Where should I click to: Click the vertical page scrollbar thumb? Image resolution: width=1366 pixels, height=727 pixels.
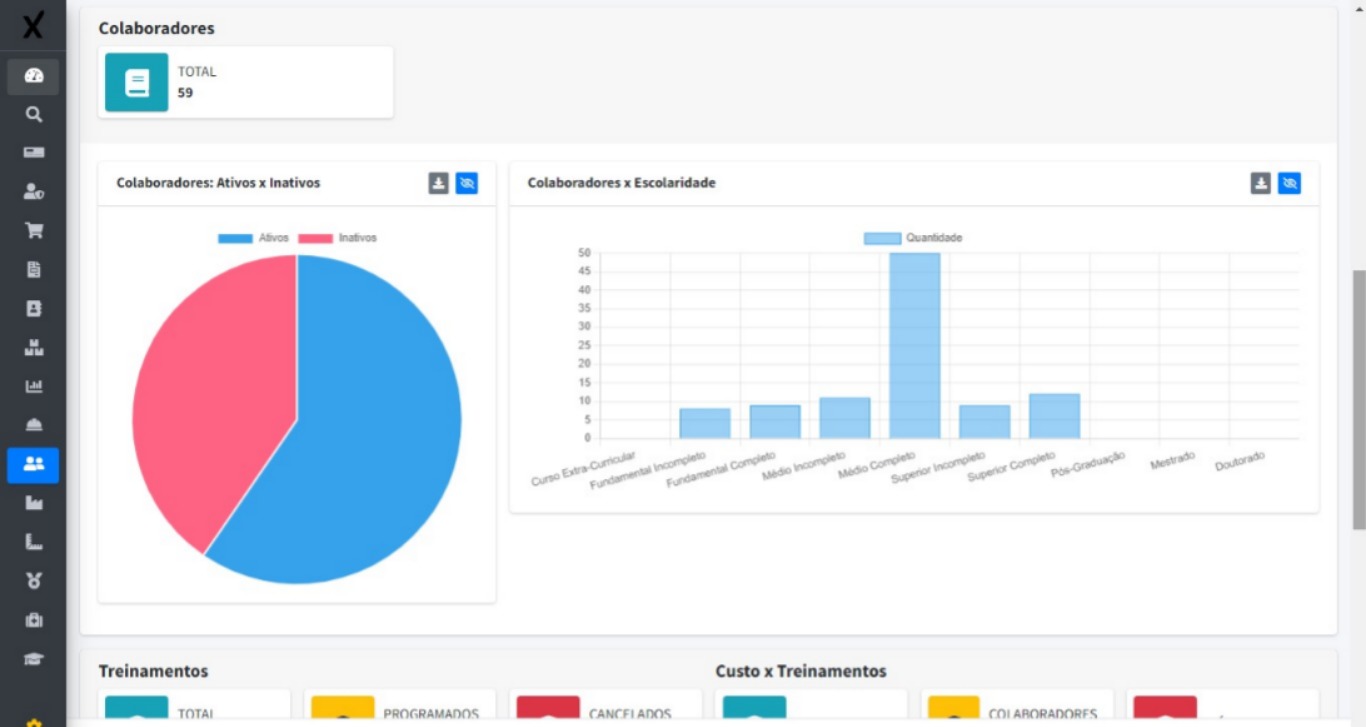tap(1358, 398)
